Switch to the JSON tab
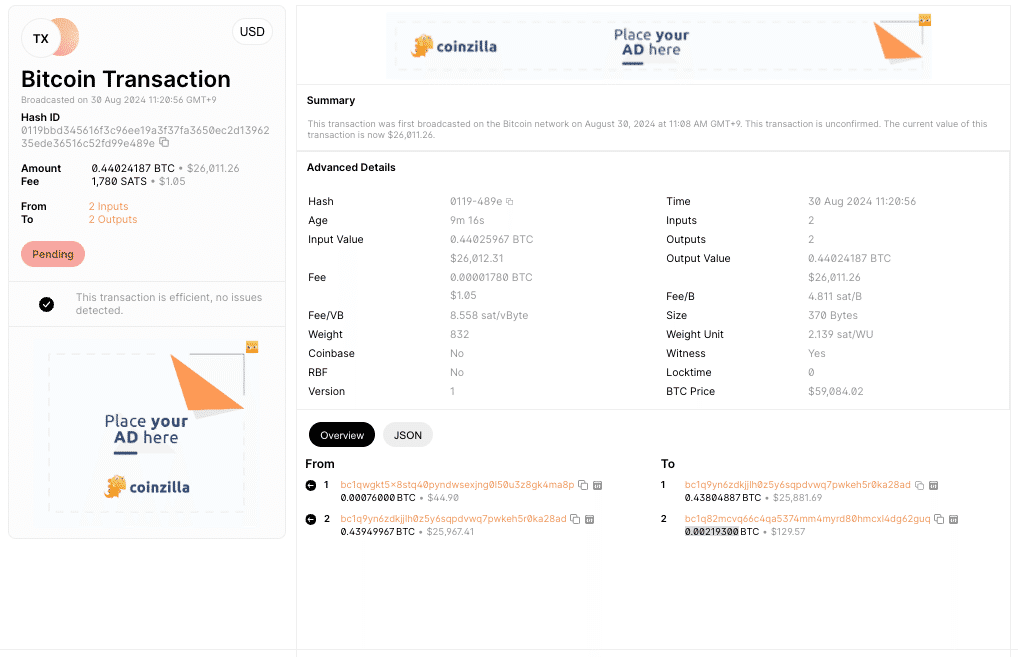This screenshot has width=1018, height=657. [x=407, y=435]
